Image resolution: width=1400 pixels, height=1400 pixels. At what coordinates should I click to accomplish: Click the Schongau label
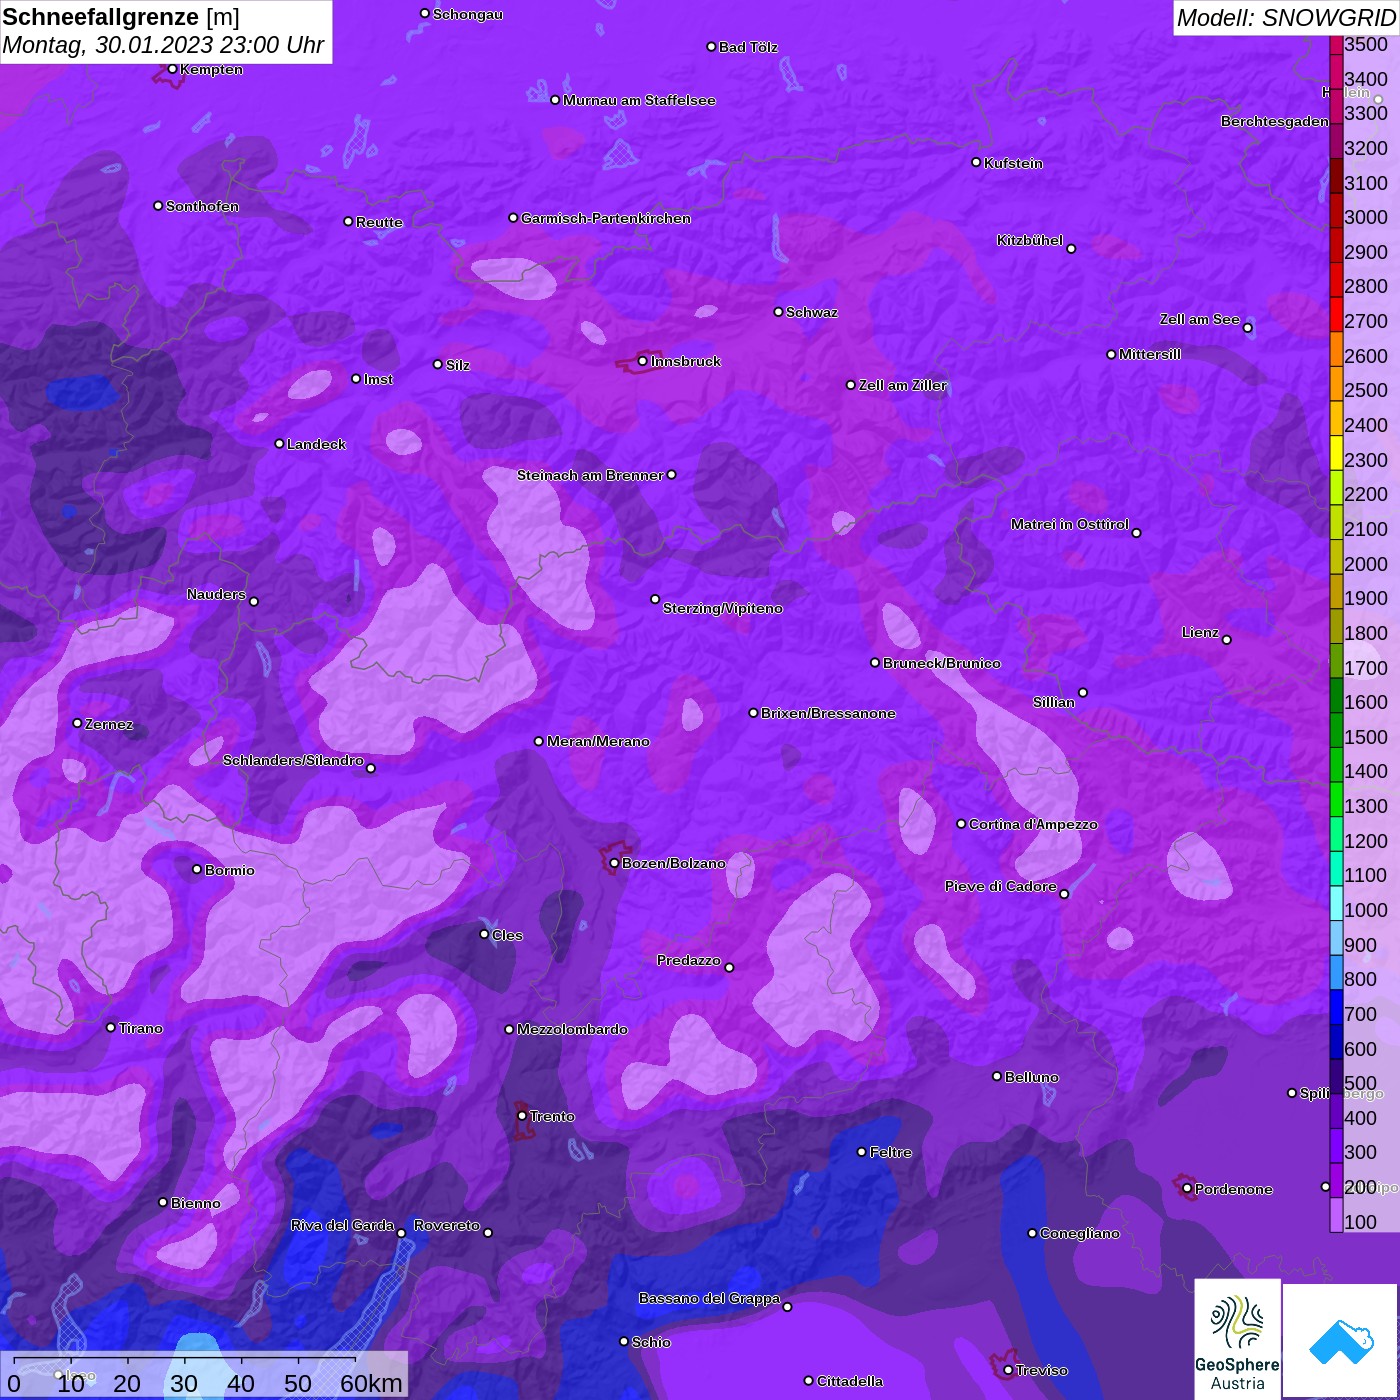tap(468, 14)
